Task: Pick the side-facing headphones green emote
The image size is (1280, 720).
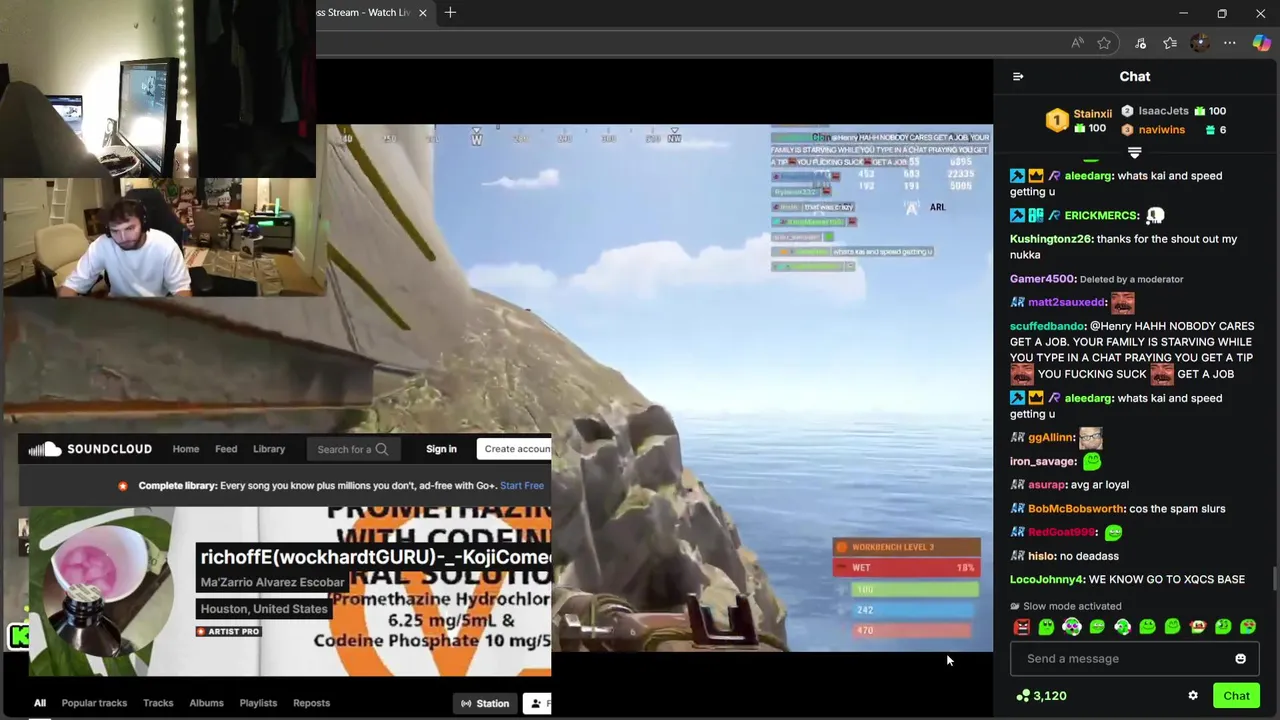Action: point(1123,627)
